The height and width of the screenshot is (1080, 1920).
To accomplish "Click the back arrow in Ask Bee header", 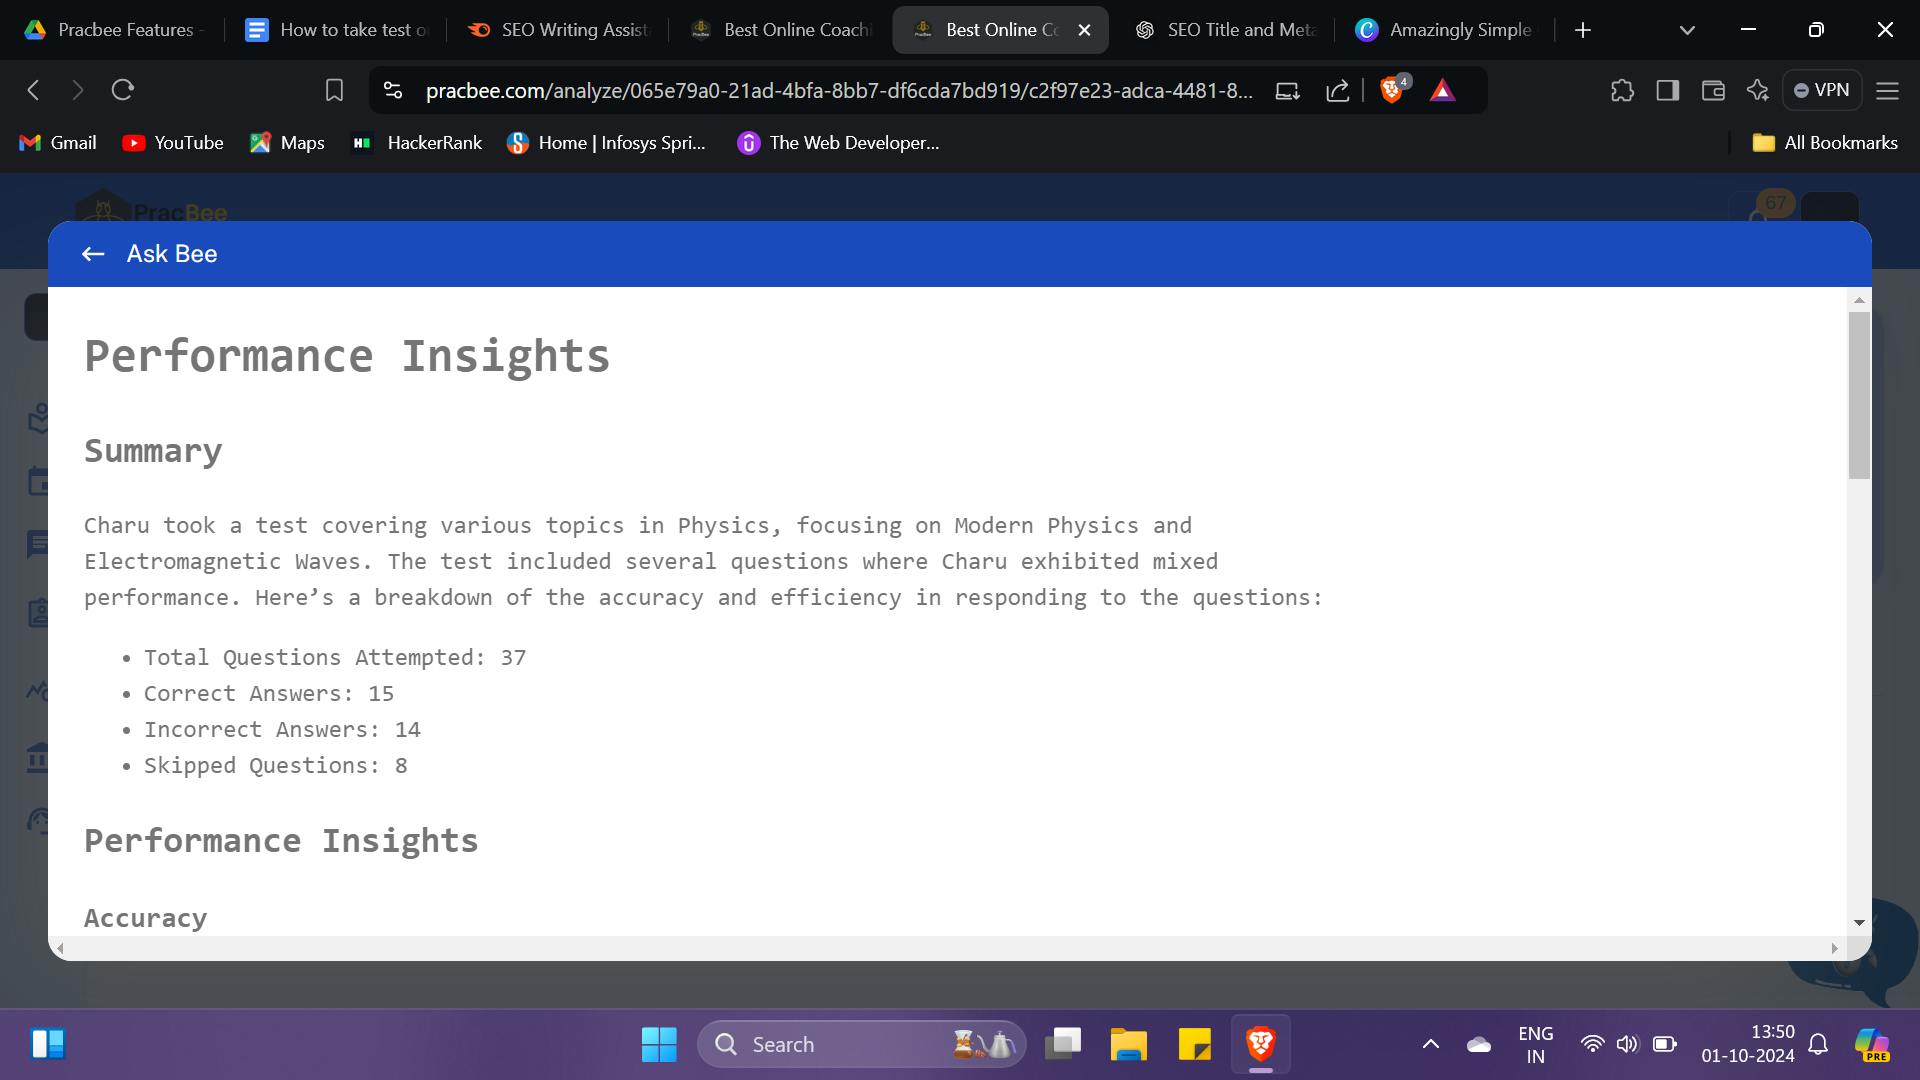I will pos(93,253).
